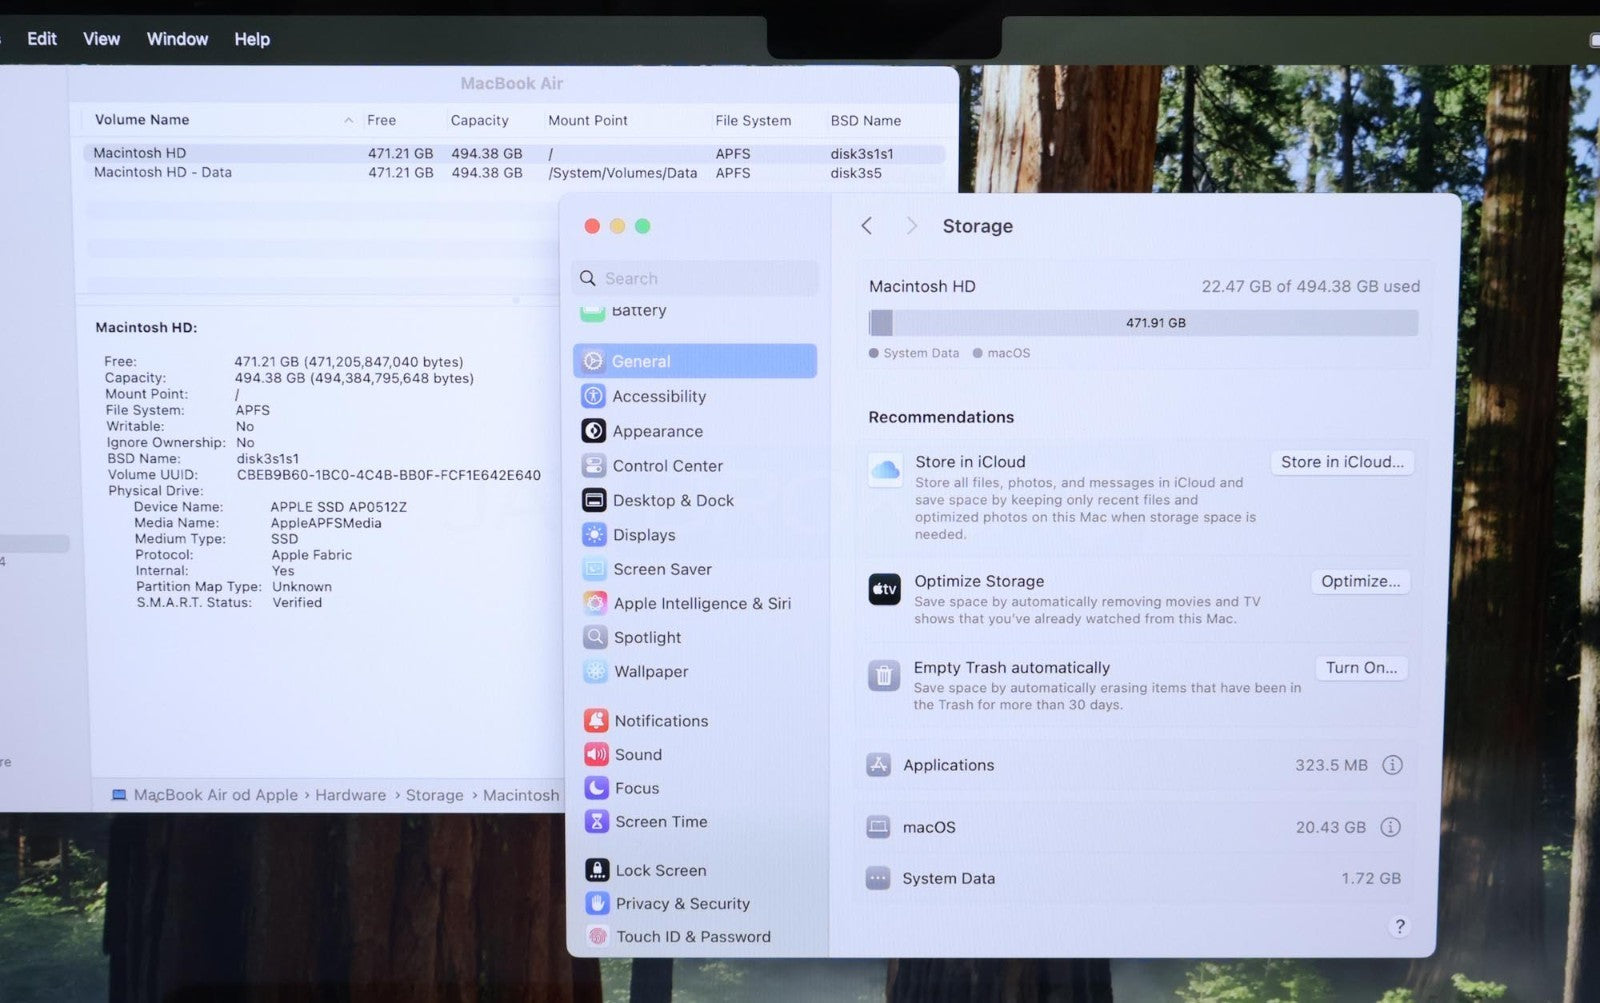The image size is (1600, 1003).
Task: Select the Macintosh HD - Data volume row
Action: click(x=163, y=173)
